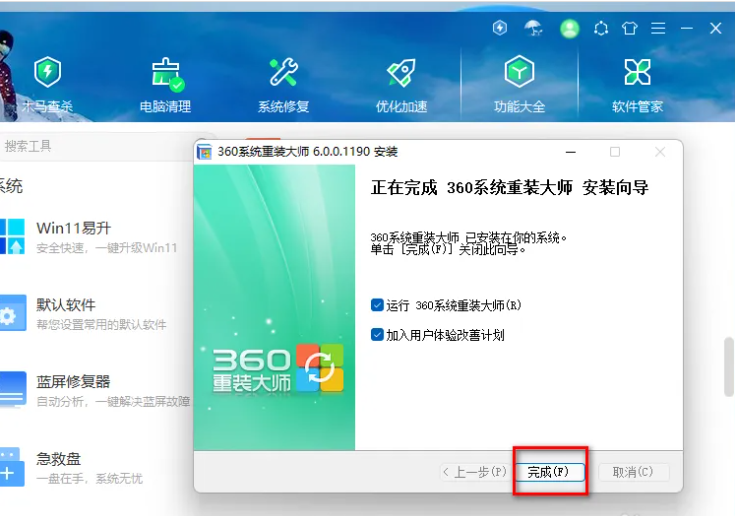The width and height of the screenshot is (735, 516).
Task: Close the installer dialog
Action: (660, 152)
